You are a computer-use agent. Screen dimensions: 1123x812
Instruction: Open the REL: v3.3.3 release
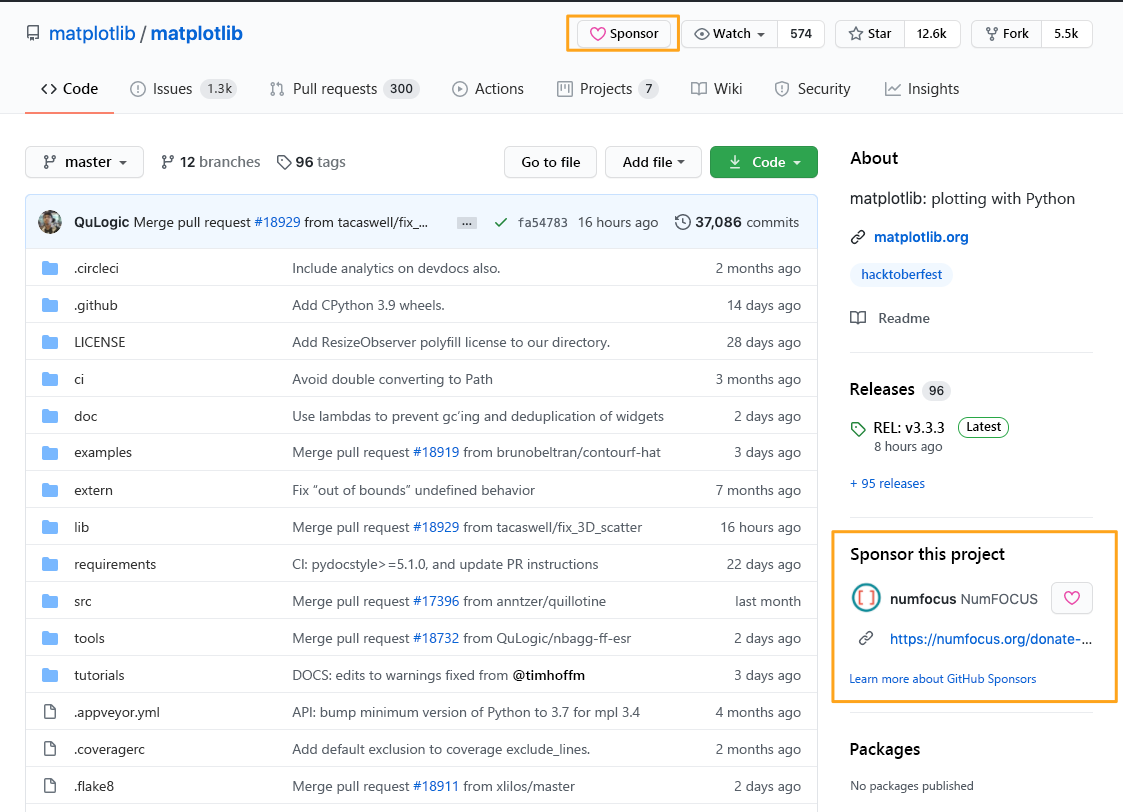[909, 427]
